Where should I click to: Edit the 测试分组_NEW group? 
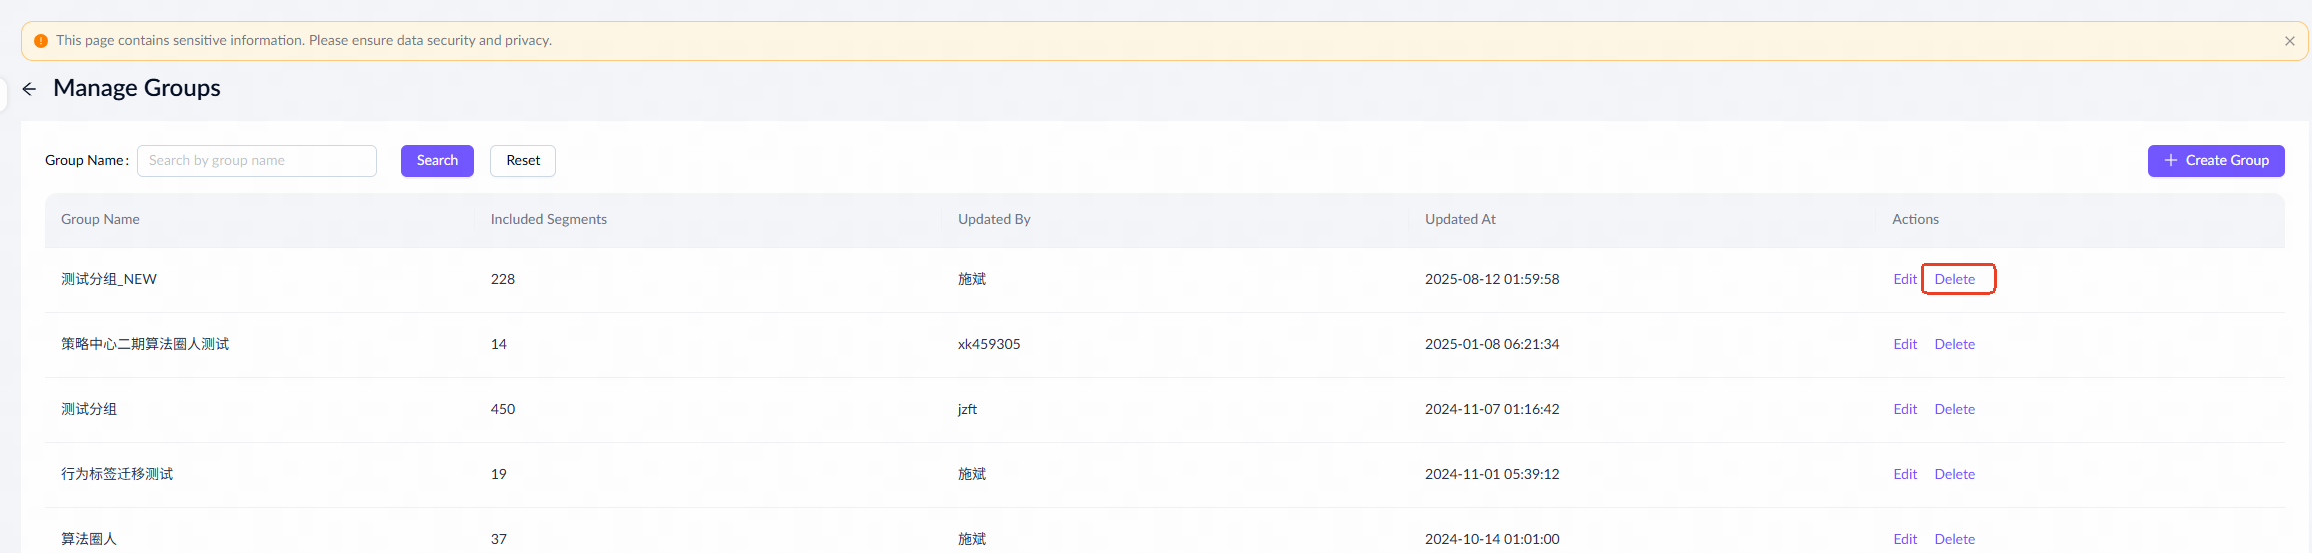1904,280
